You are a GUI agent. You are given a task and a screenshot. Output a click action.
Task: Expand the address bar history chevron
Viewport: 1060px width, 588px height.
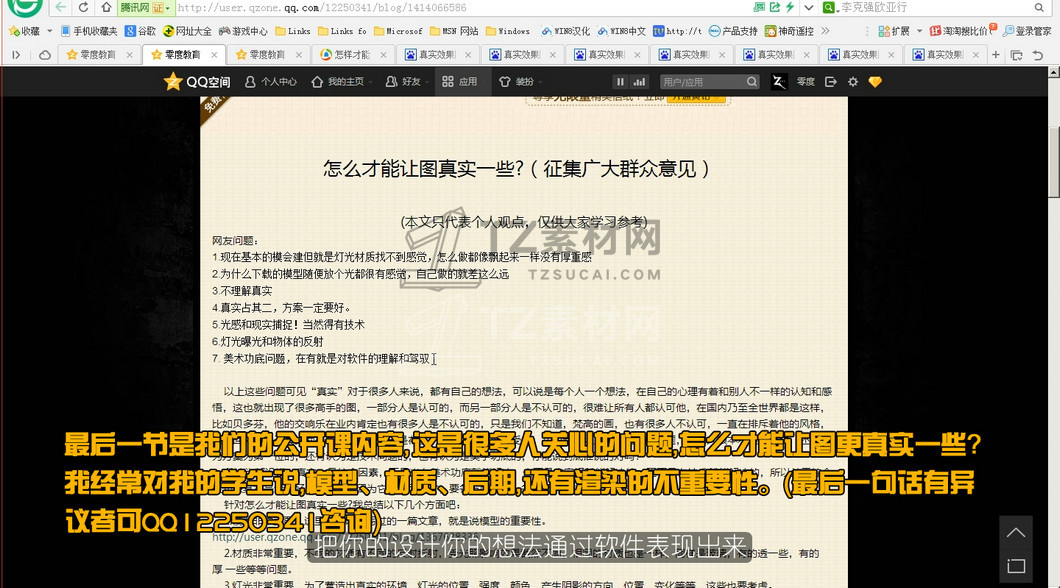[x=809, y=8]
